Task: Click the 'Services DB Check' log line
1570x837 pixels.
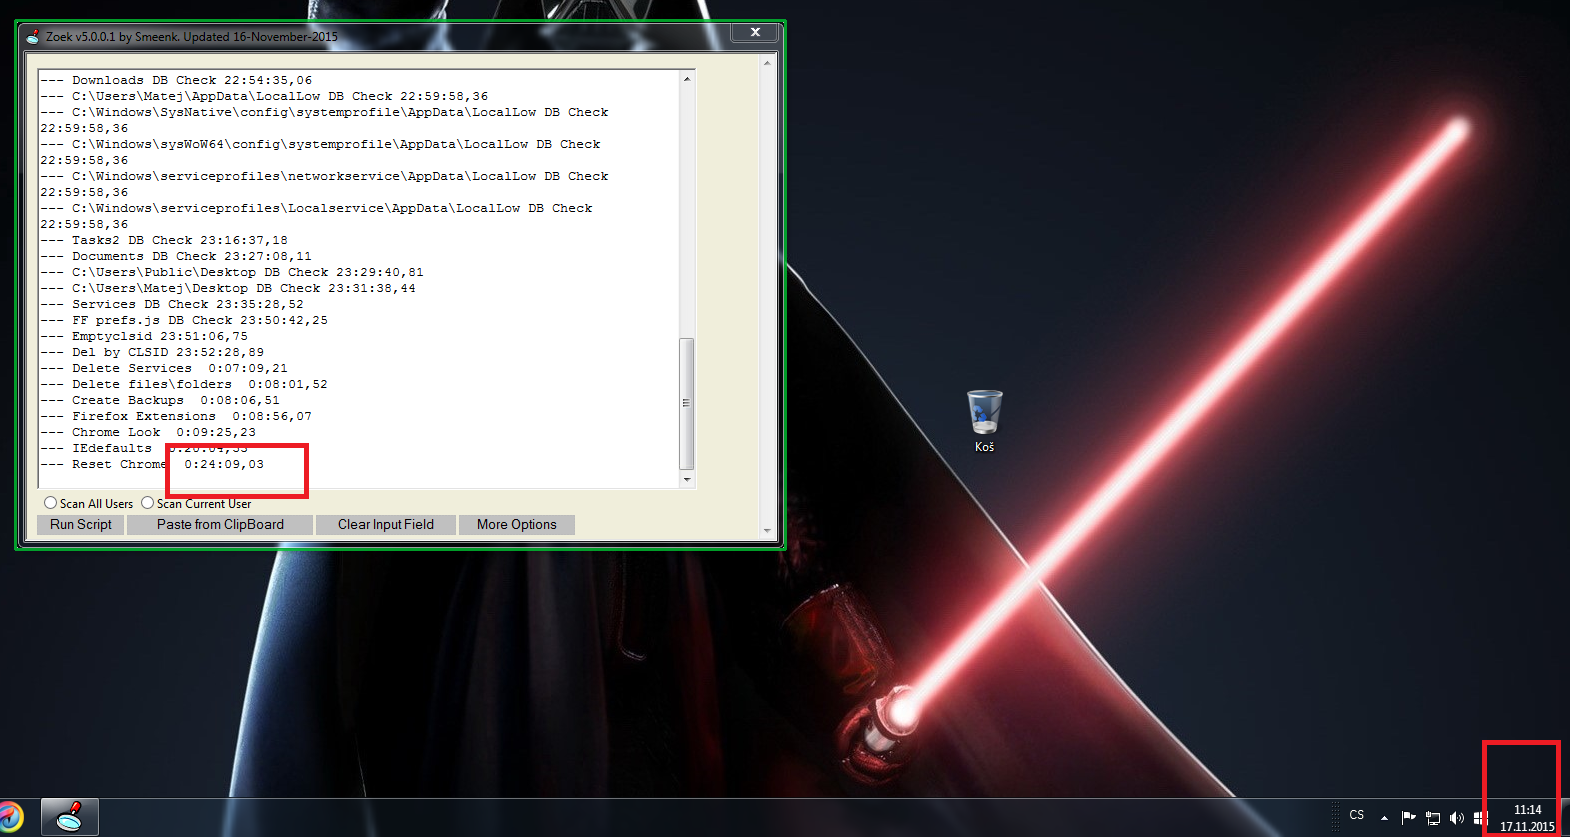Action: pyautogui.click(x=172, y=304)
